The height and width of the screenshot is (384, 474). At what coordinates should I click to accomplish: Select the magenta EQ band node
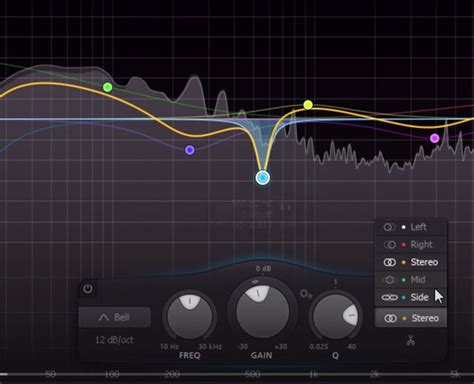tap(434, 138)
